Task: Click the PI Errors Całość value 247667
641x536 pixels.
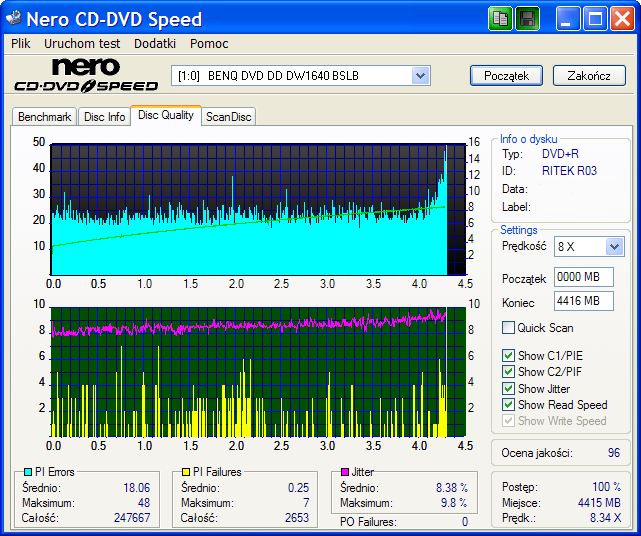Action: click(x=132, y=518)
